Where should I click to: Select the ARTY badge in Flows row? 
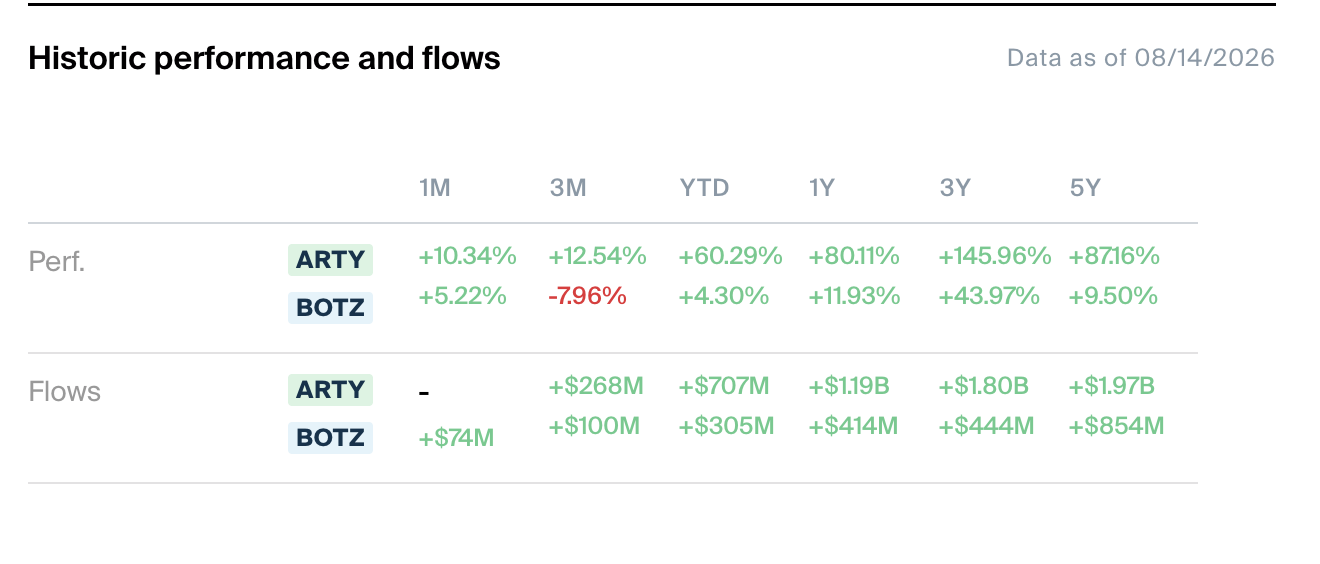coord(330,389)
